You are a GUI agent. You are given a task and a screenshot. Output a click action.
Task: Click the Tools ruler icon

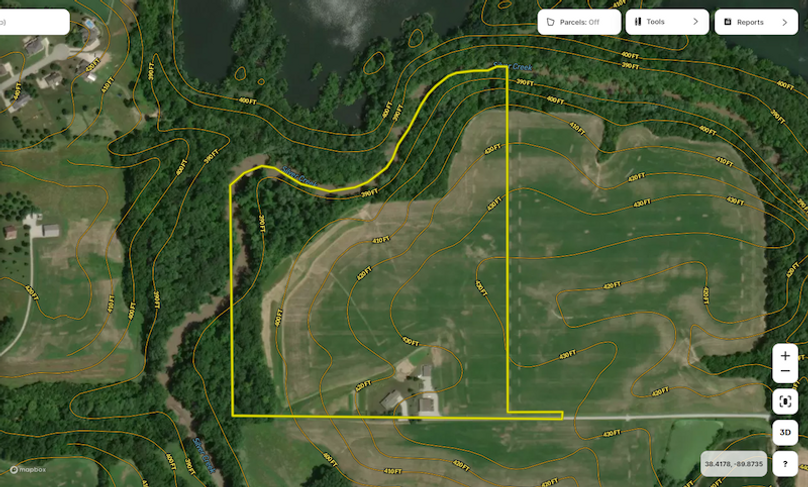(637, 22)
